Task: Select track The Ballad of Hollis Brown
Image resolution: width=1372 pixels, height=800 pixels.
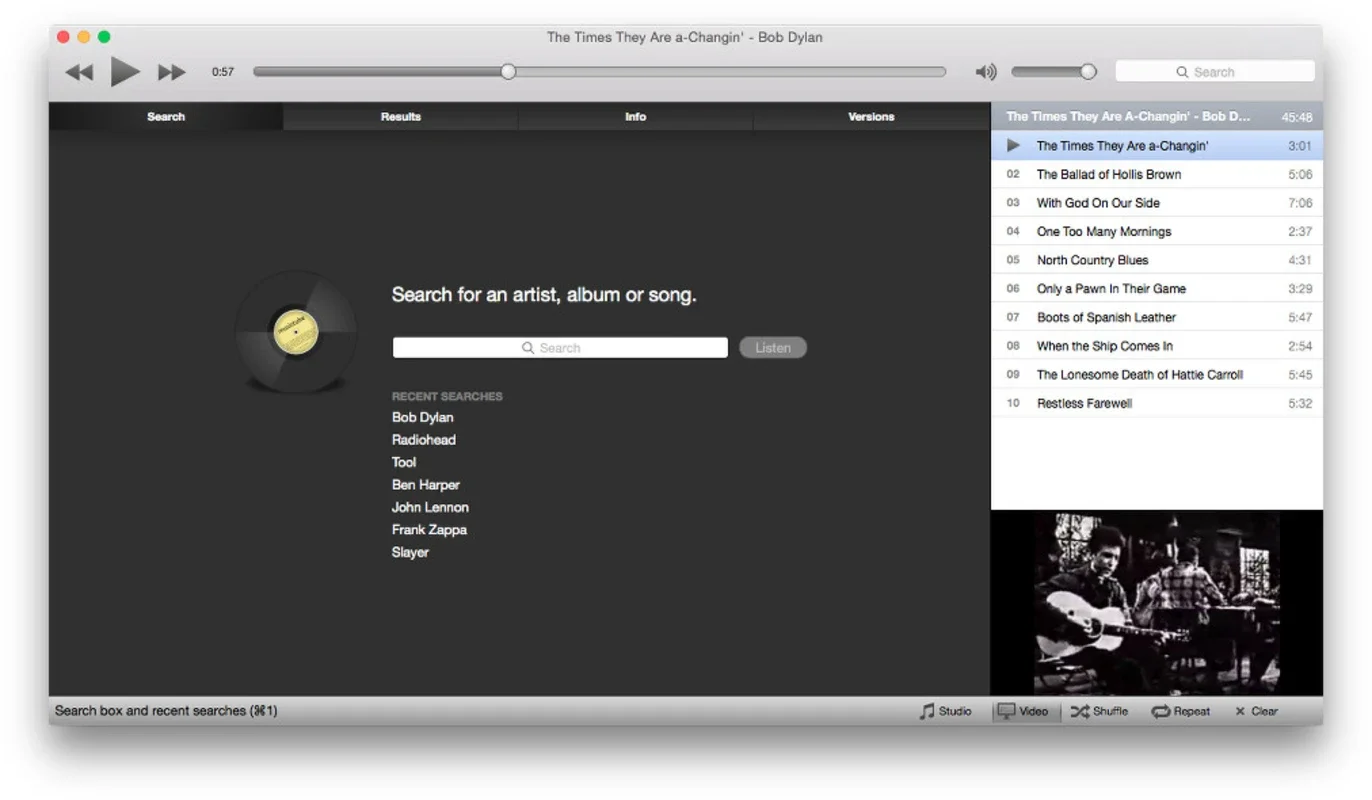Action: pyautogui.click(x=1157, y=174)
